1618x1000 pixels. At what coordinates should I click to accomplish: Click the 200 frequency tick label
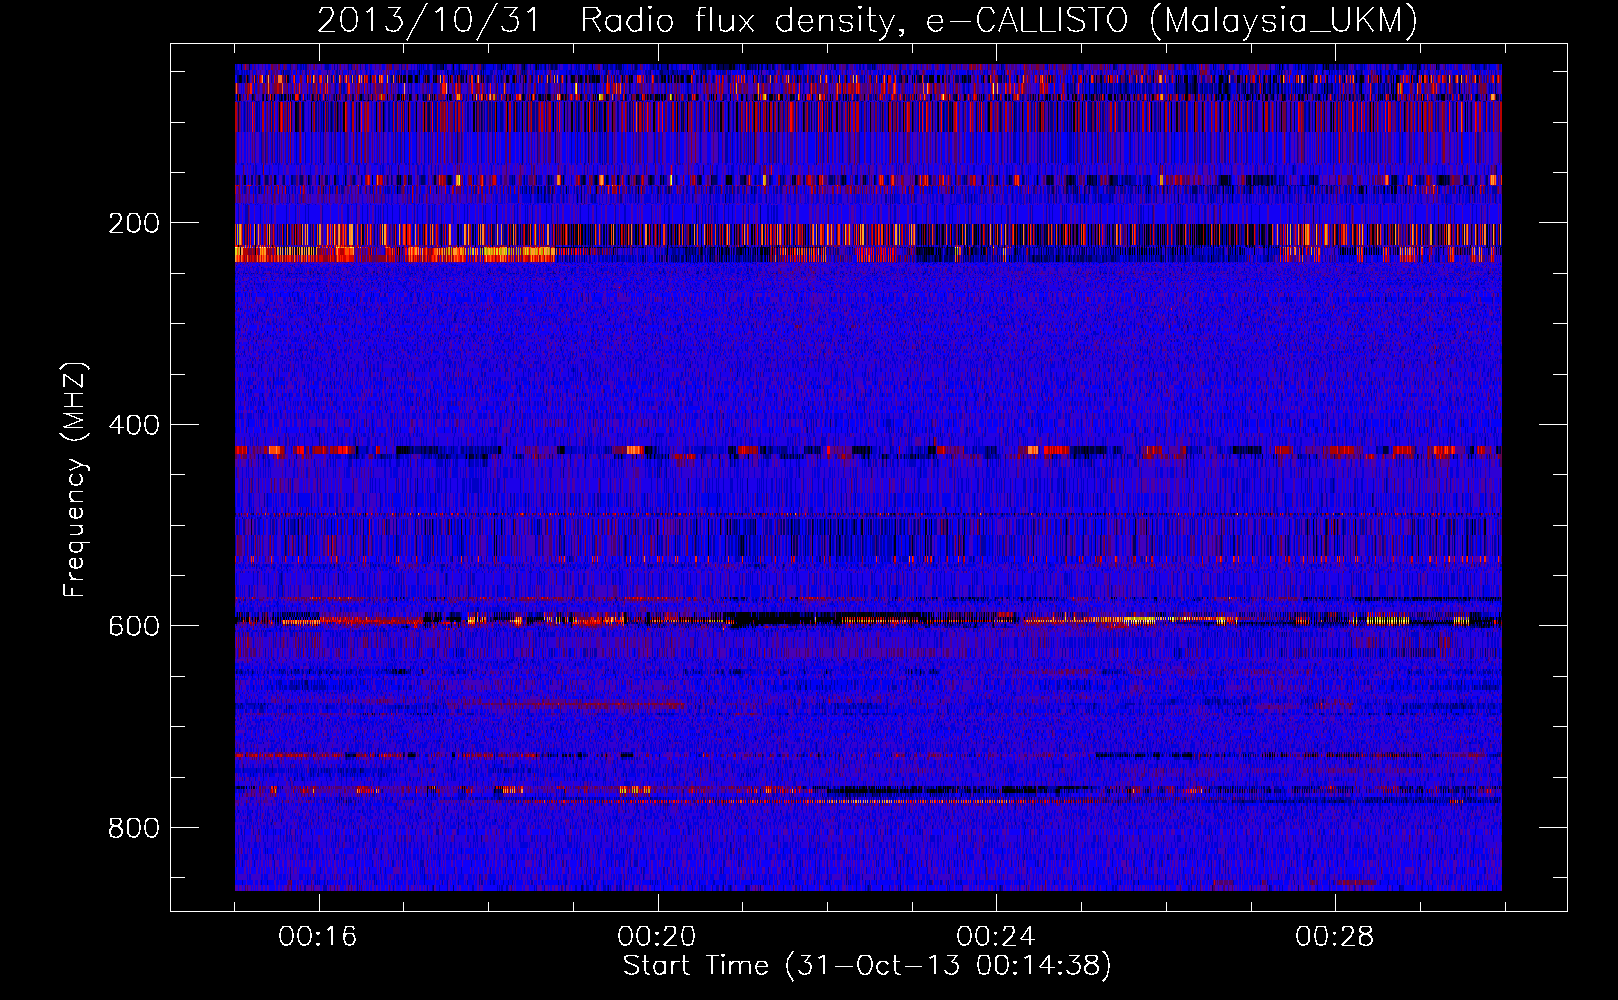tap(134, 223)
